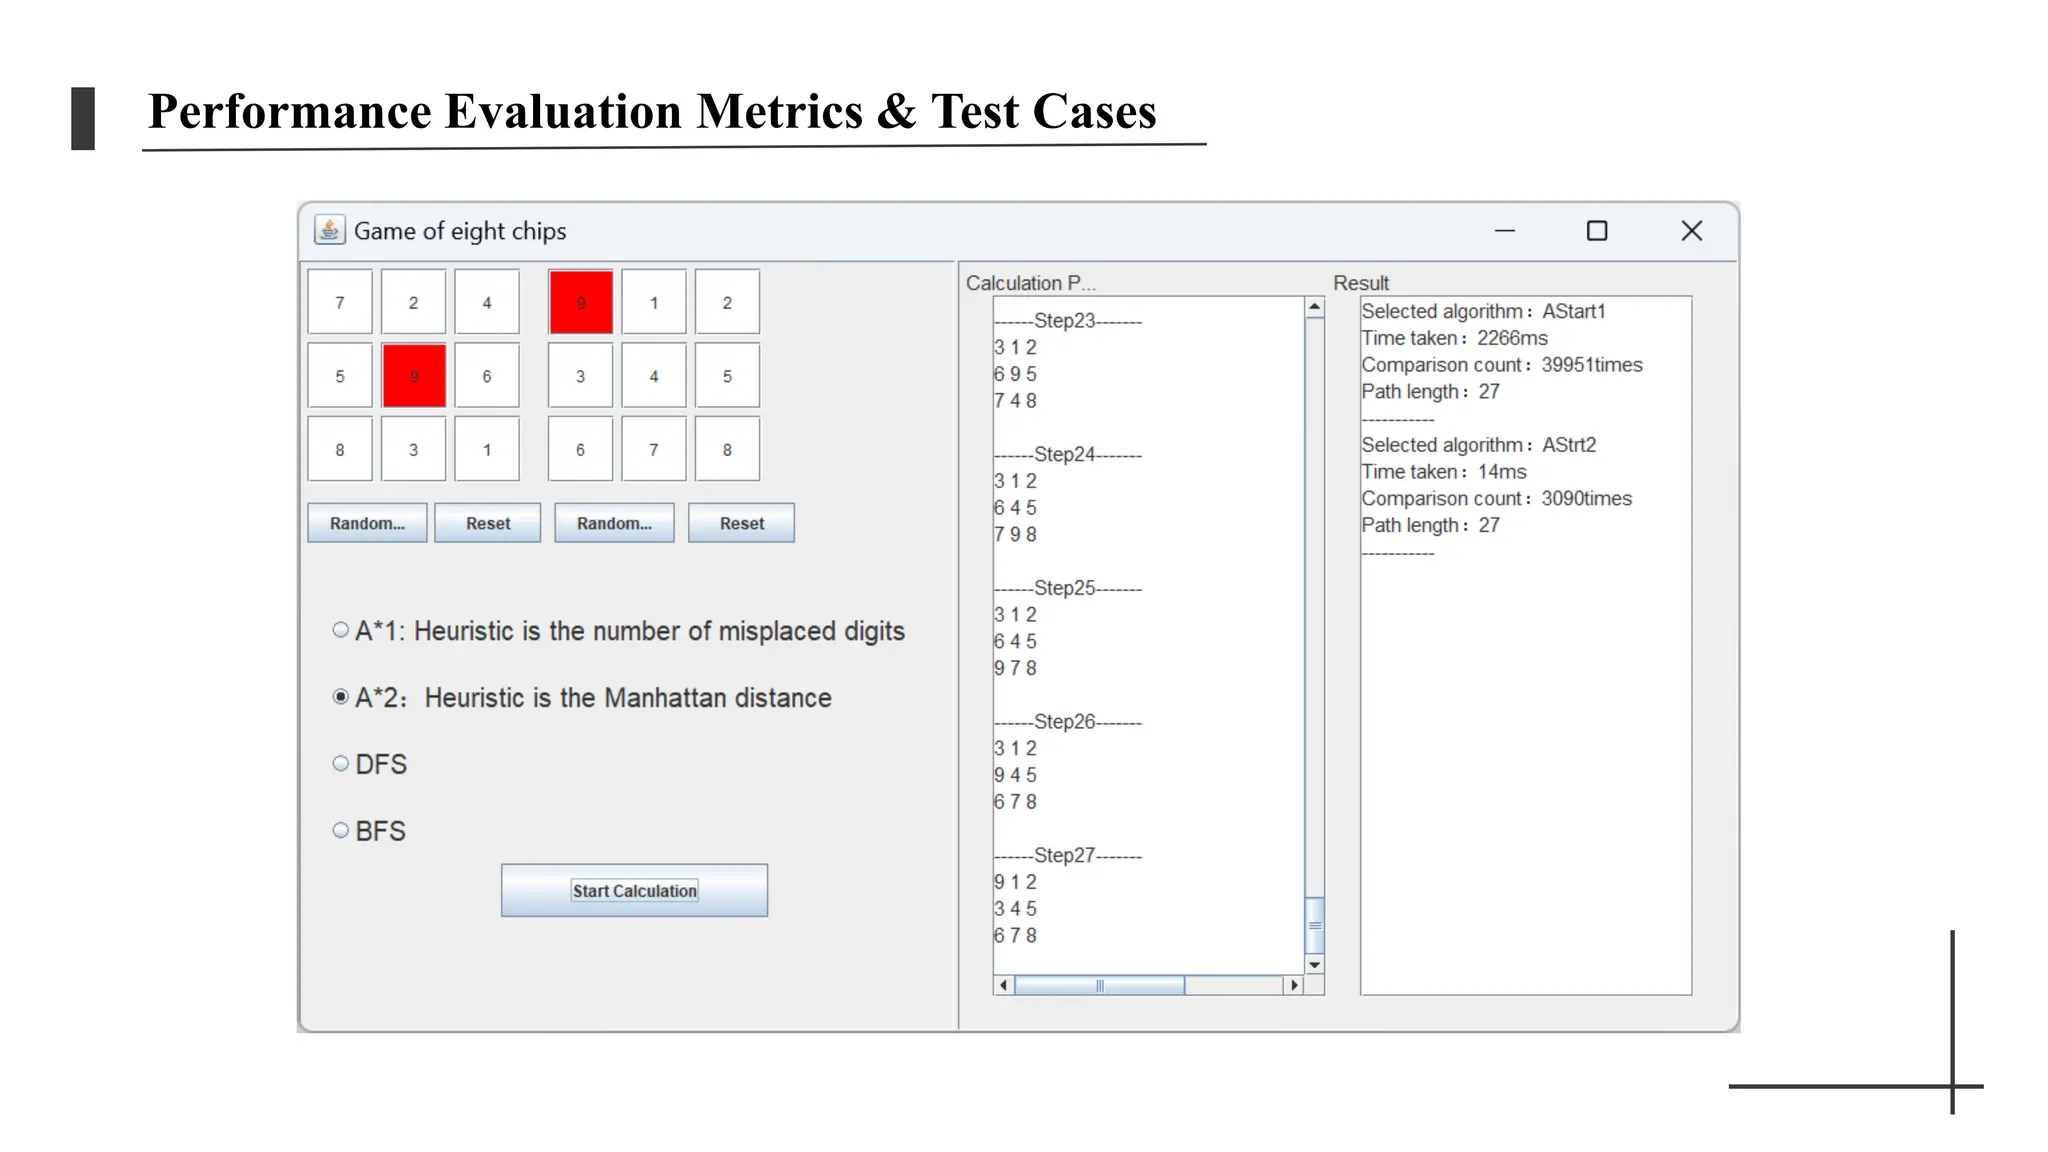The image size is (2048, 1152).
Task: Click the Step23 header line
Action: 1068,321
